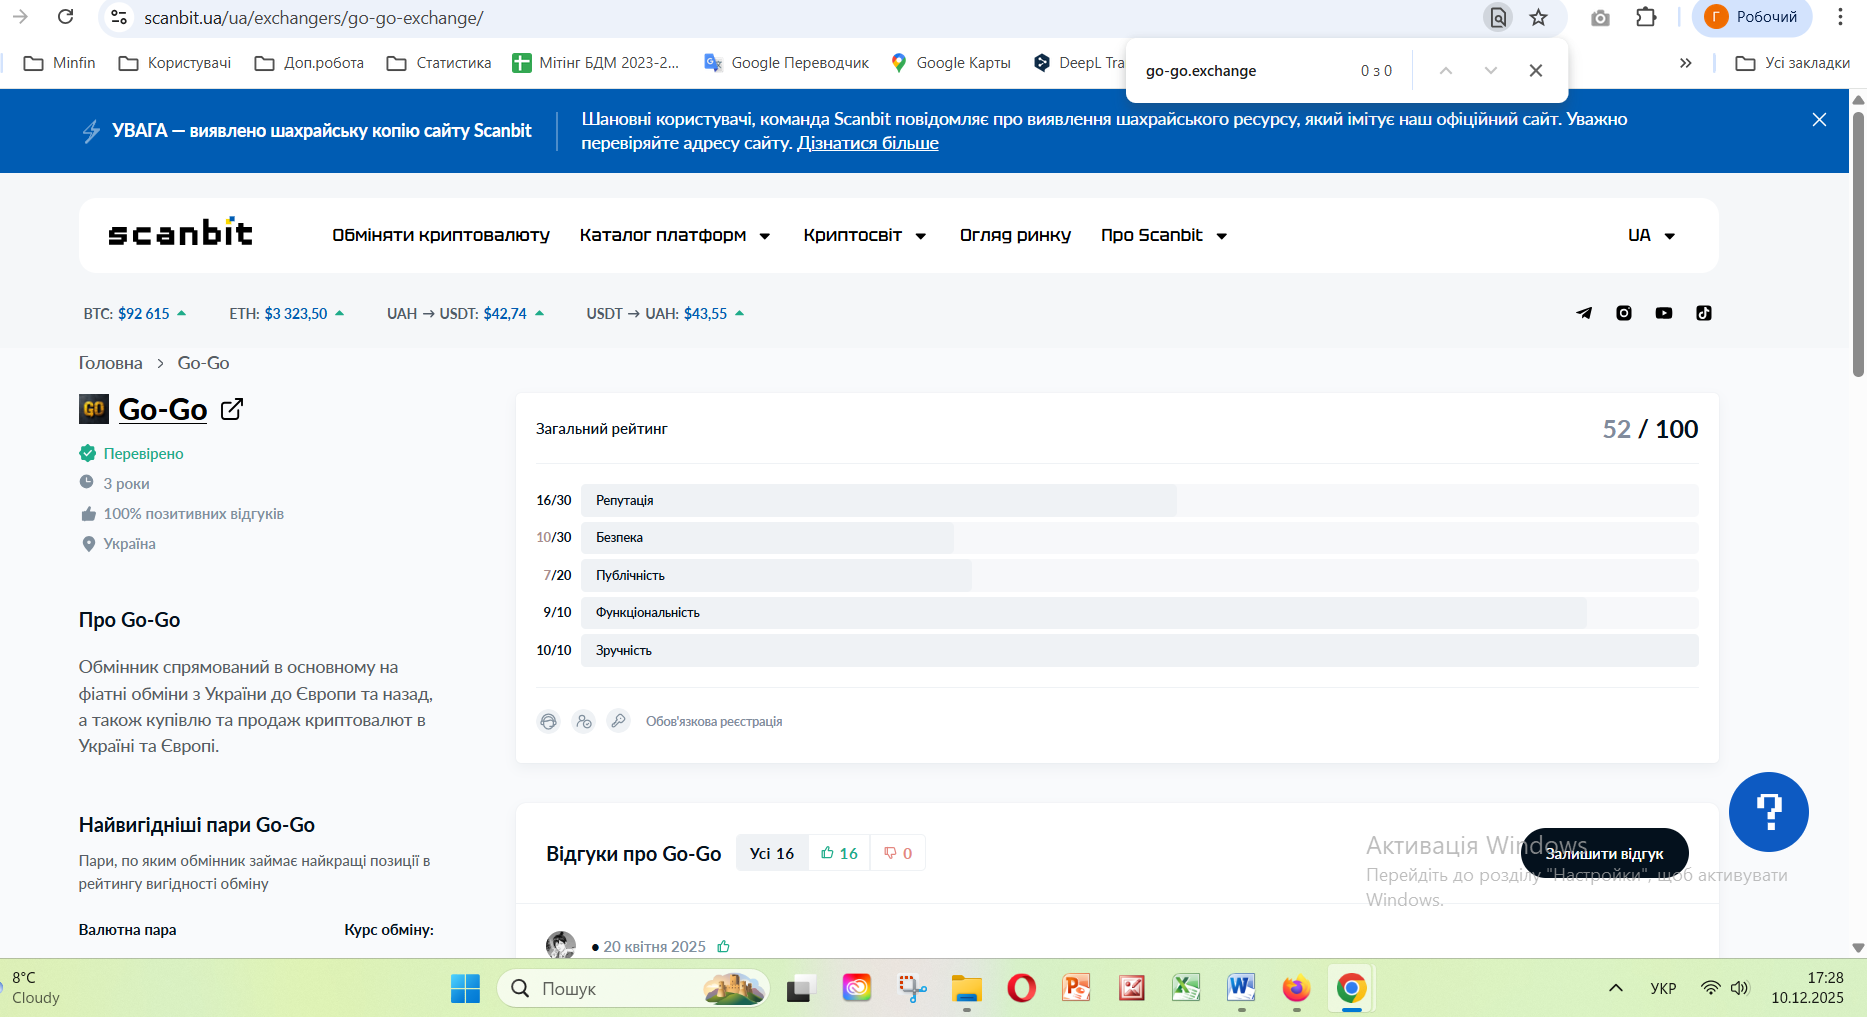
Task: Open Chrome's three-dot menu
Action: tap(1840, 17)
